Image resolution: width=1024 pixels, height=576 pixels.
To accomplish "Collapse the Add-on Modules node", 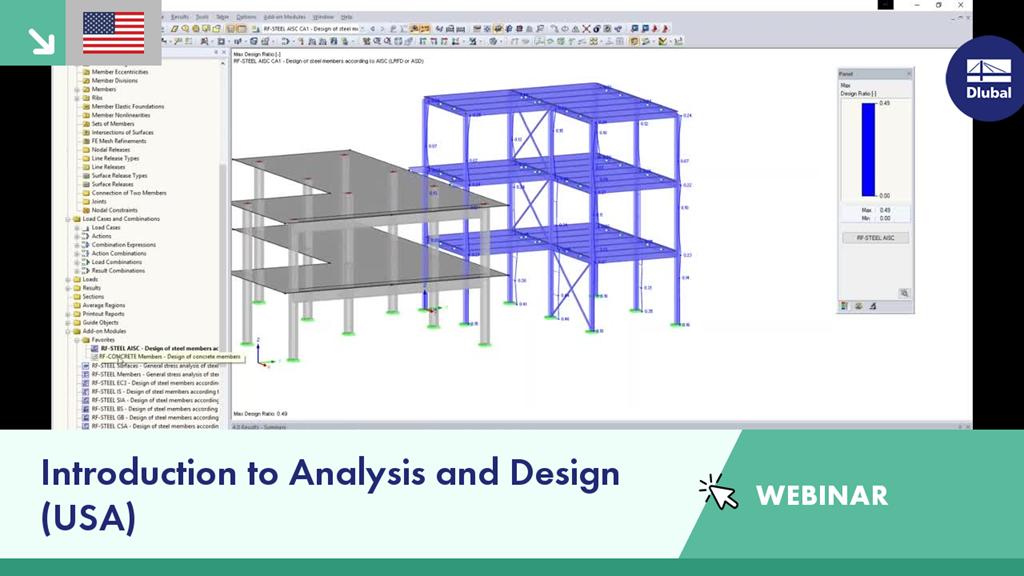I will point(68,332).
